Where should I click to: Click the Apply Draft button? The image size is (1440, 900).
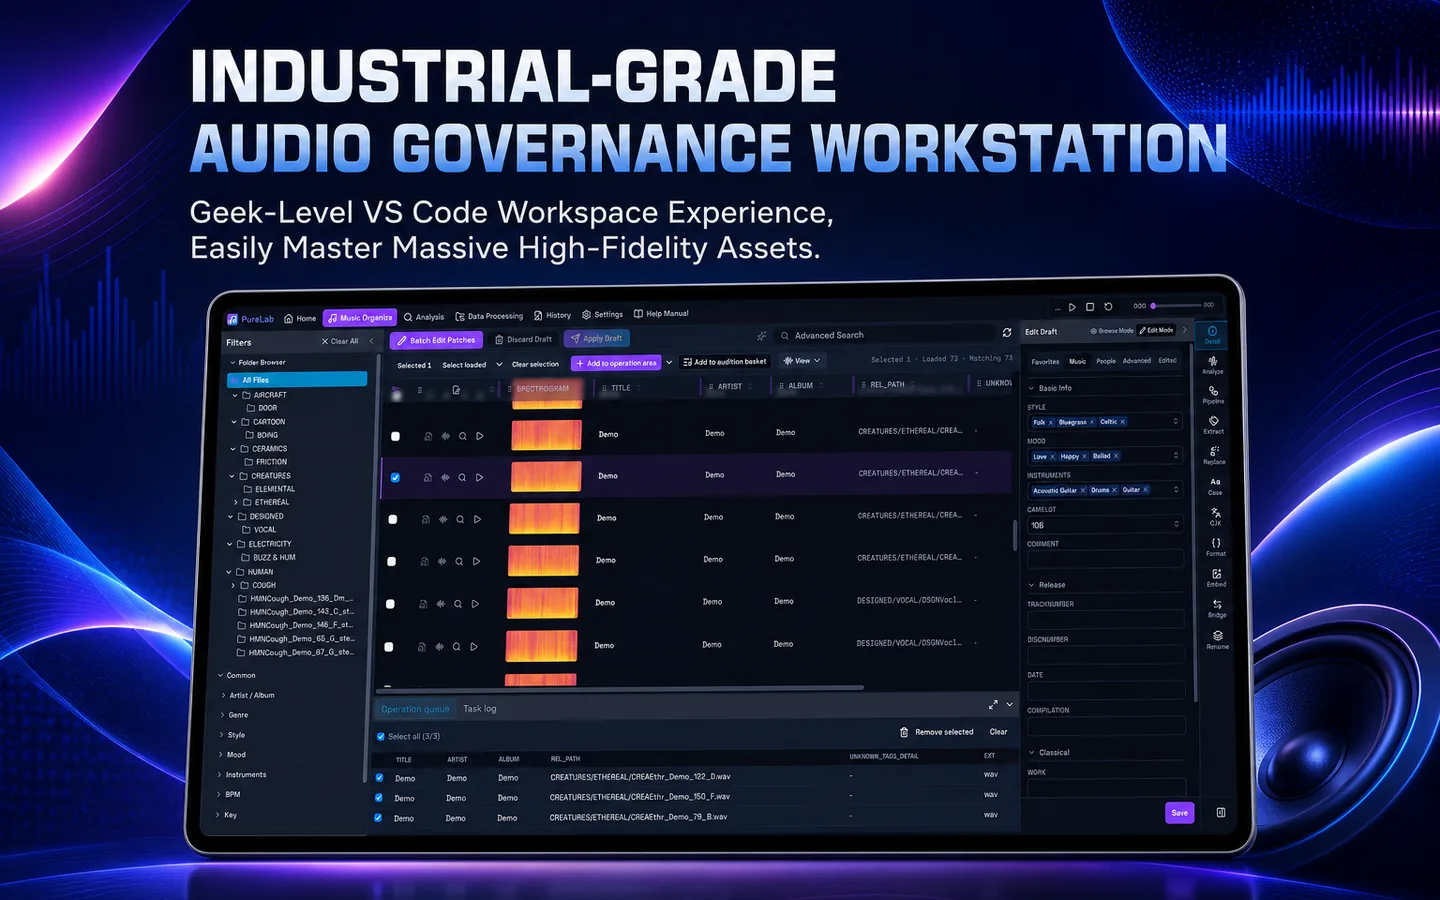coord(597,338)
